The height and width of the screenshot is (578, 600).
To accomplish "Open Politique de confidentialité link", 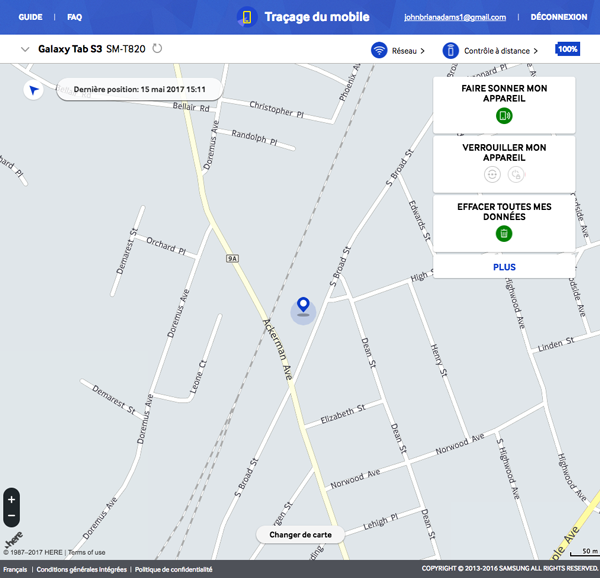I will point(173,570).
